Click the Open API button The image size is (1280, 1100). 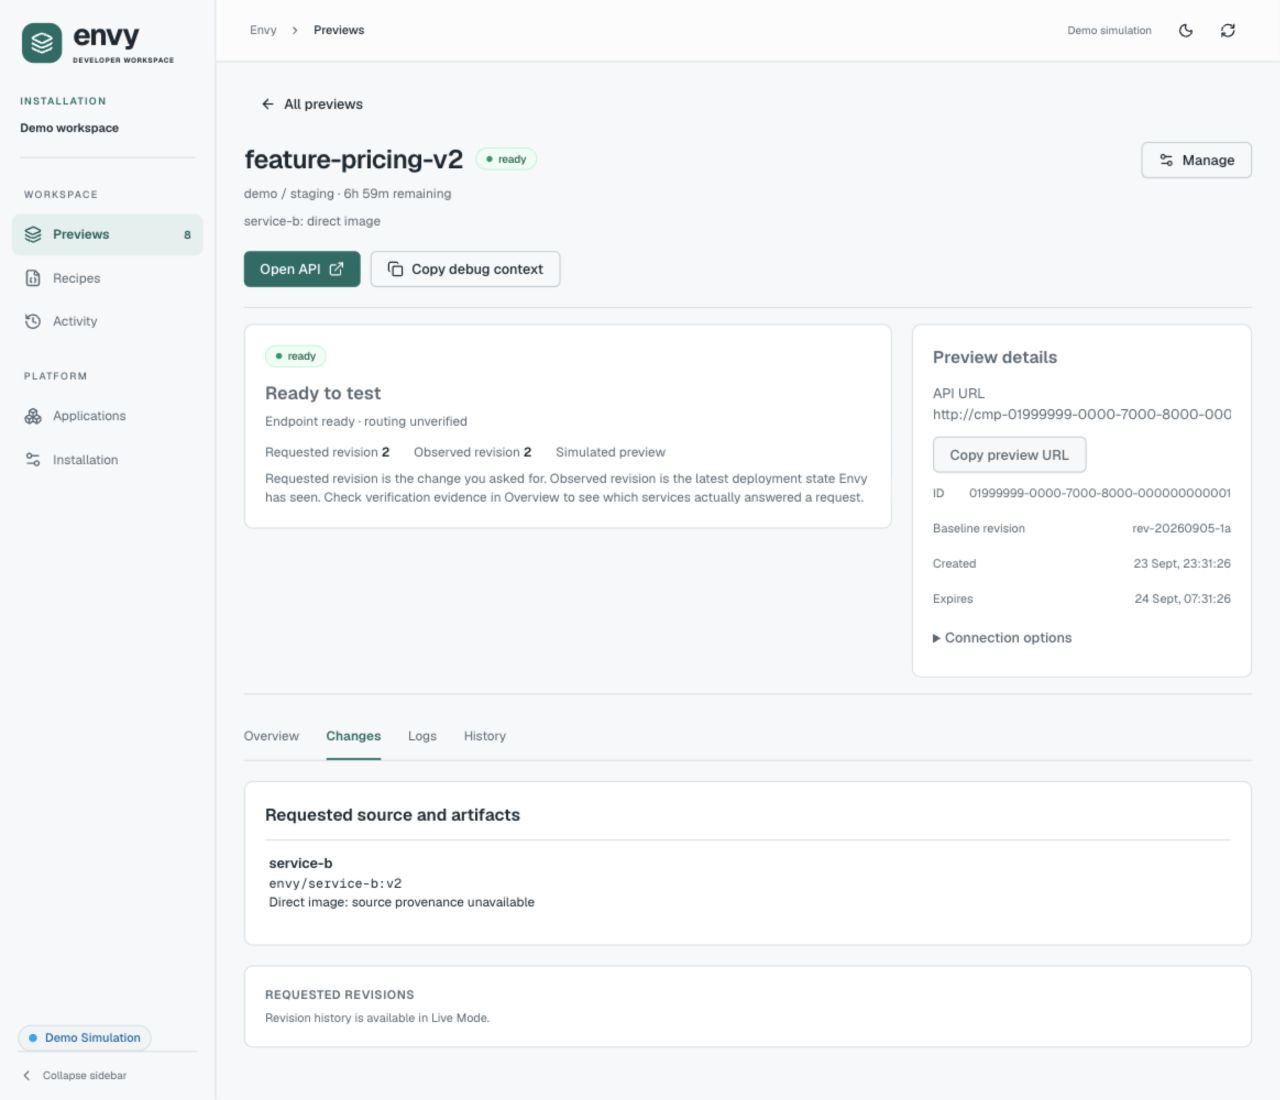pyautogui.click(x=302, y=269)
